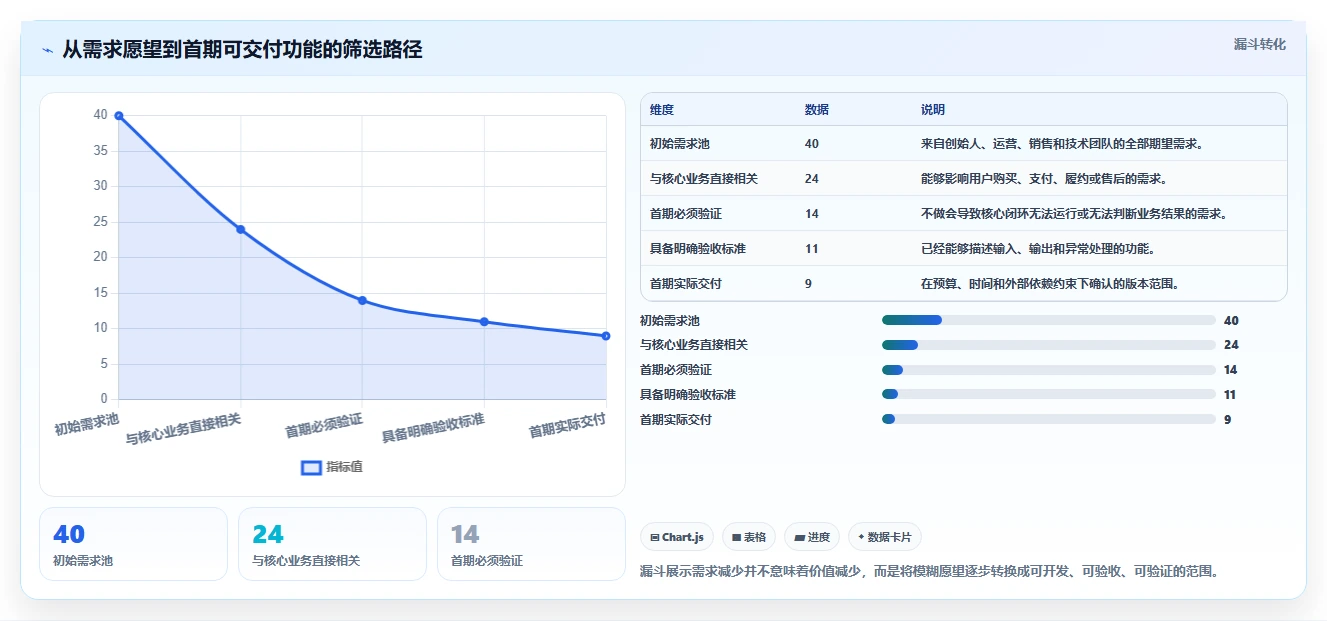Select the 数据卡片 tag
The height and width of the screenshot is (621, 1327).
click(885, 537)
